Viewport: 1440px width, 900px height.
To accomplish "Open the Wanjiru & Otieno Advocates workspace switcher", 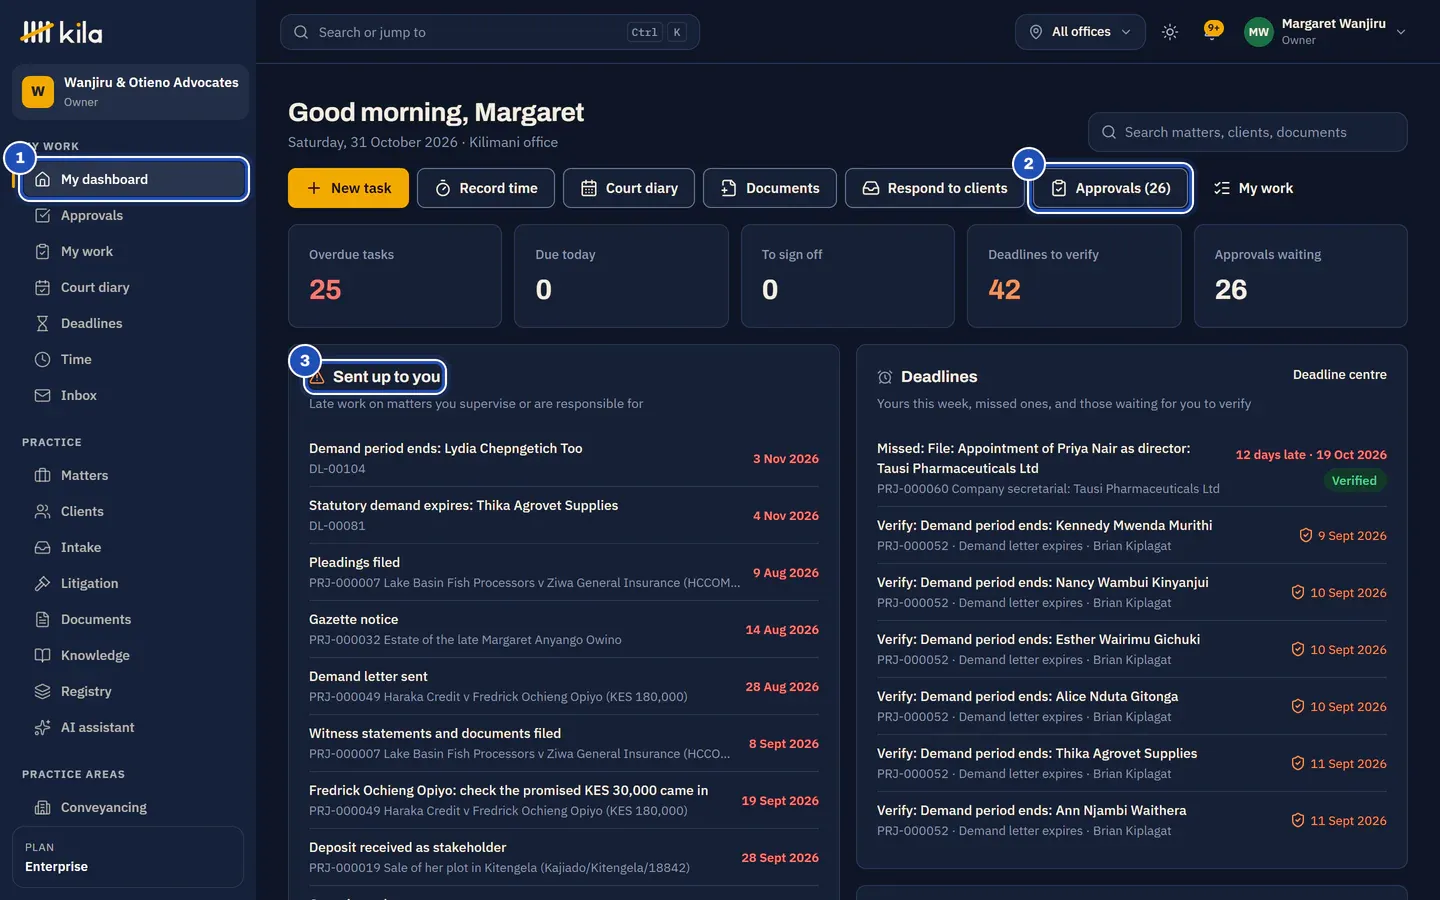I will [x=130, y=92].
